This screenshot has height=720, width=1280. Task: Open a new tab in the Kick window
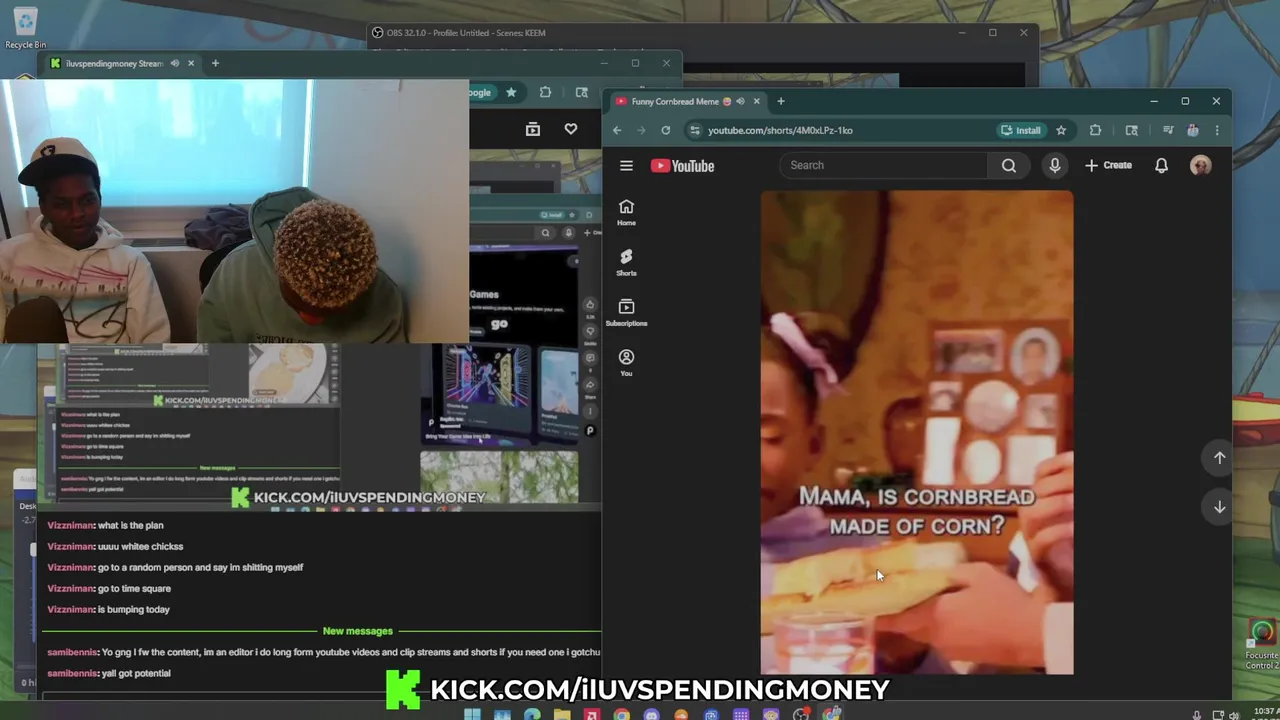pos(214,63)
